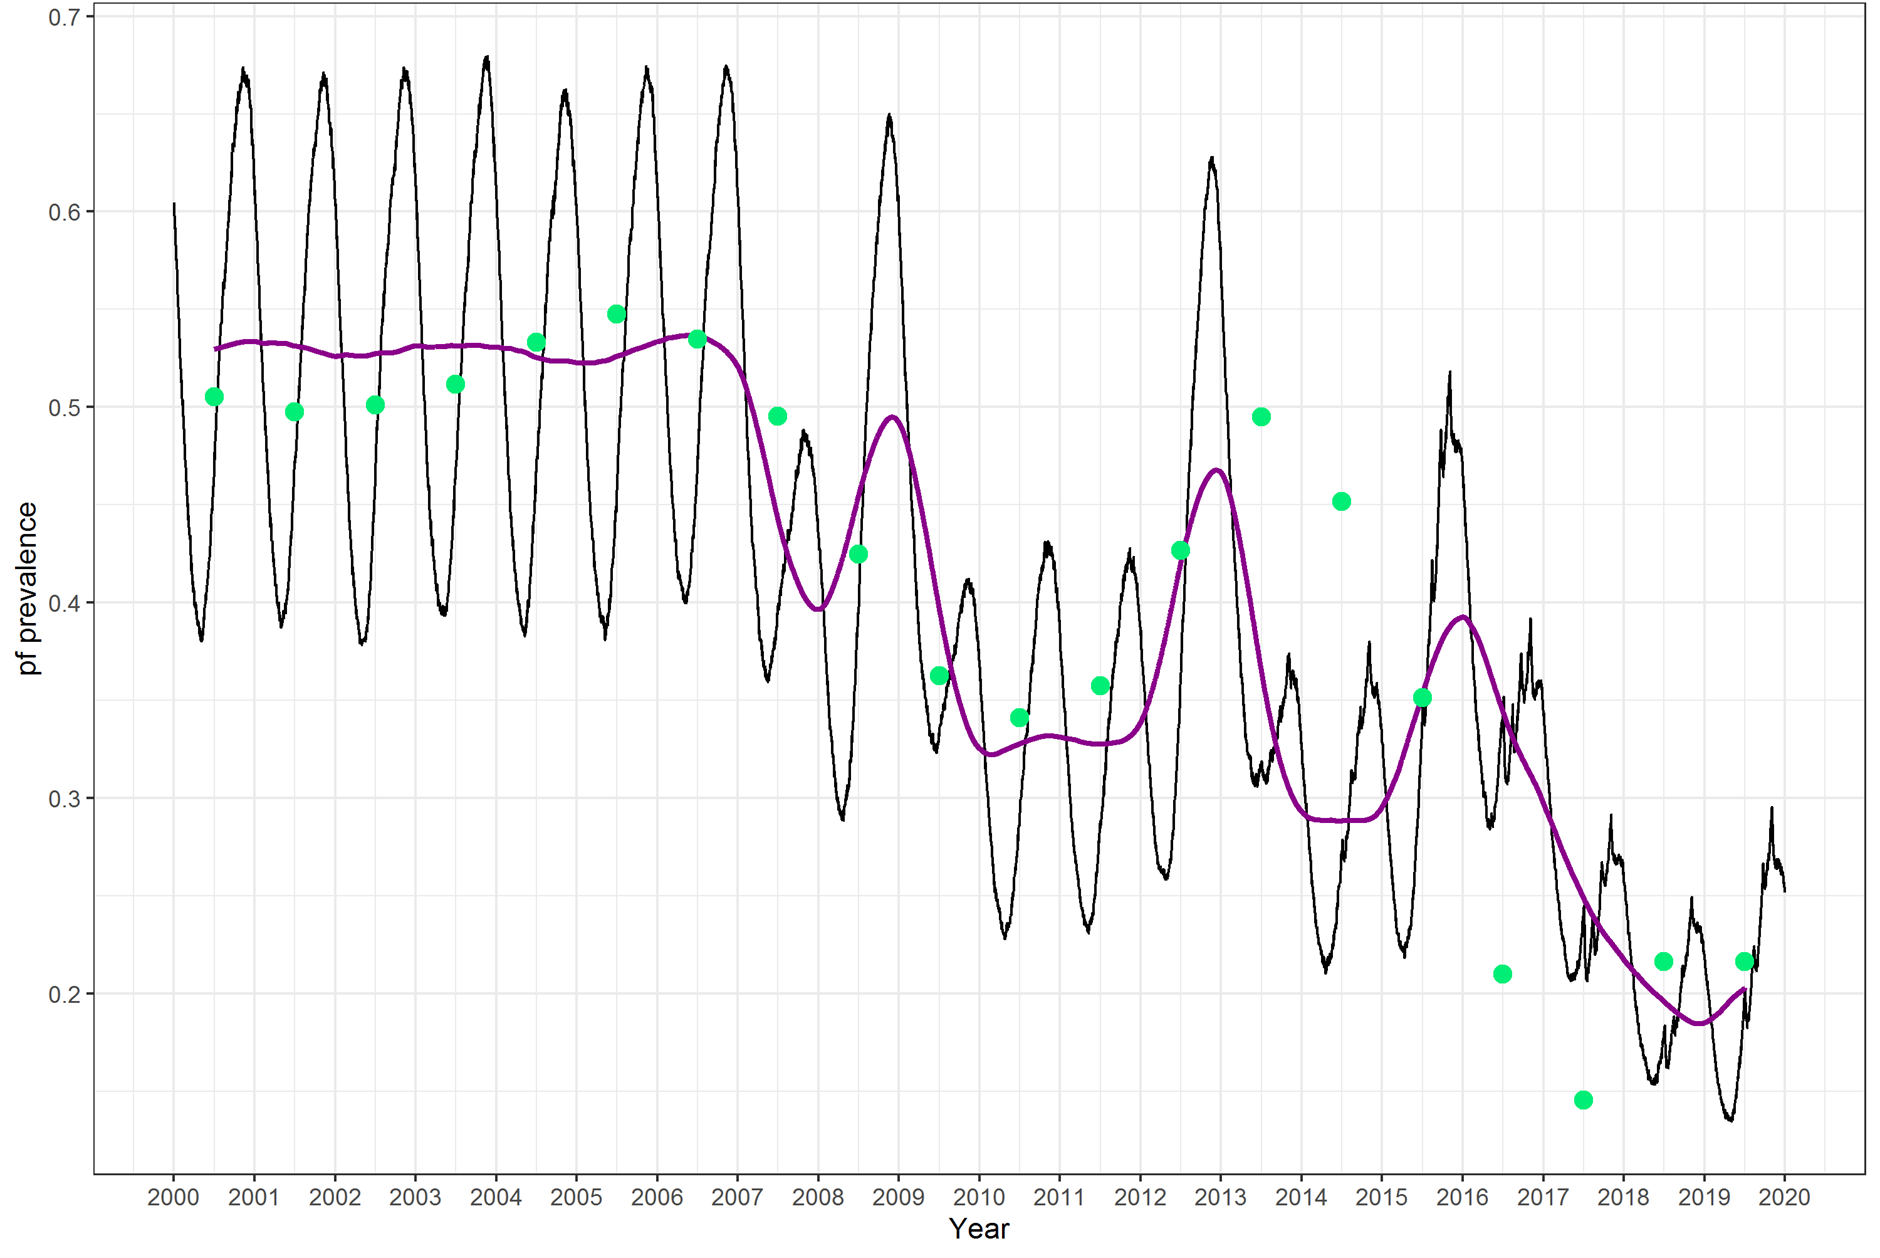Image resolution: width=1880 pixels, height=1258 pixels.
Task: Click the lowest green dot near 2017
Action: pyautogui.click(x=1583, y=1100)
